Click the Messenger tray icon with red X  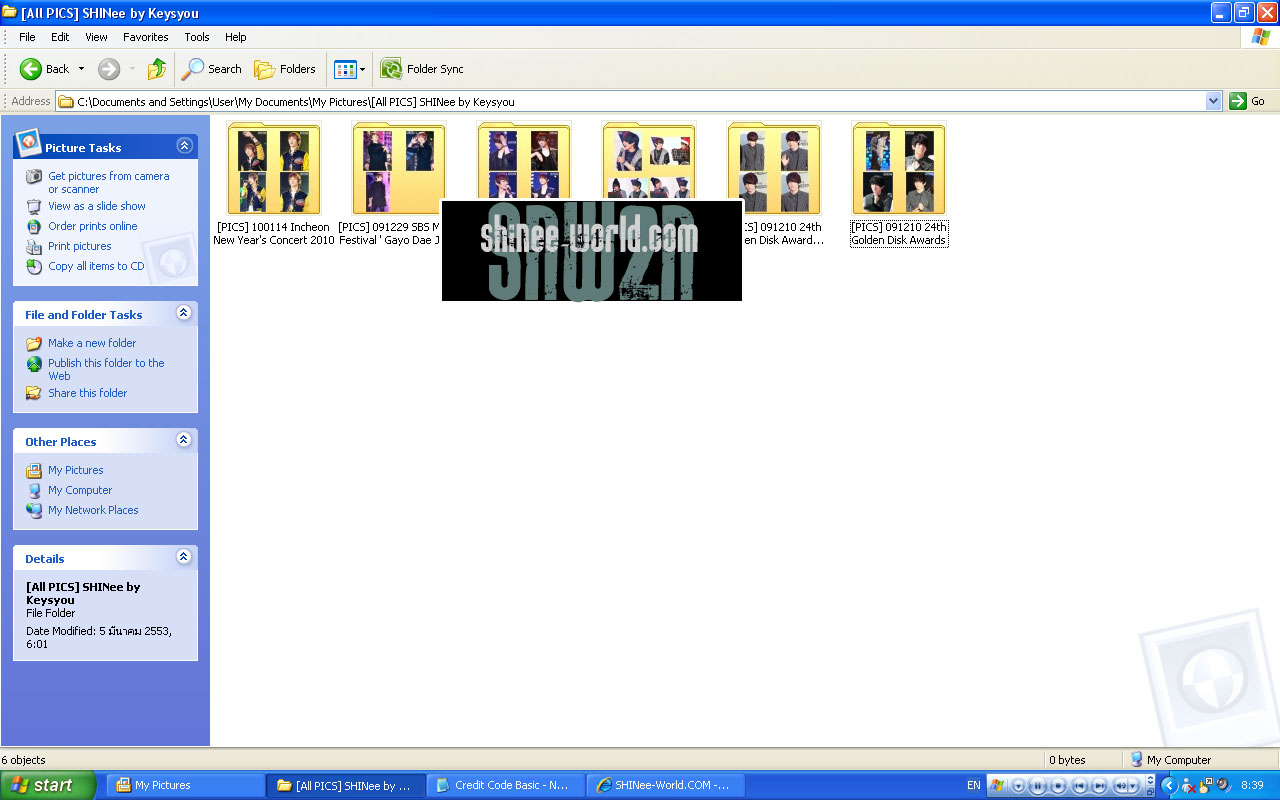click(x=1189, y=786)
